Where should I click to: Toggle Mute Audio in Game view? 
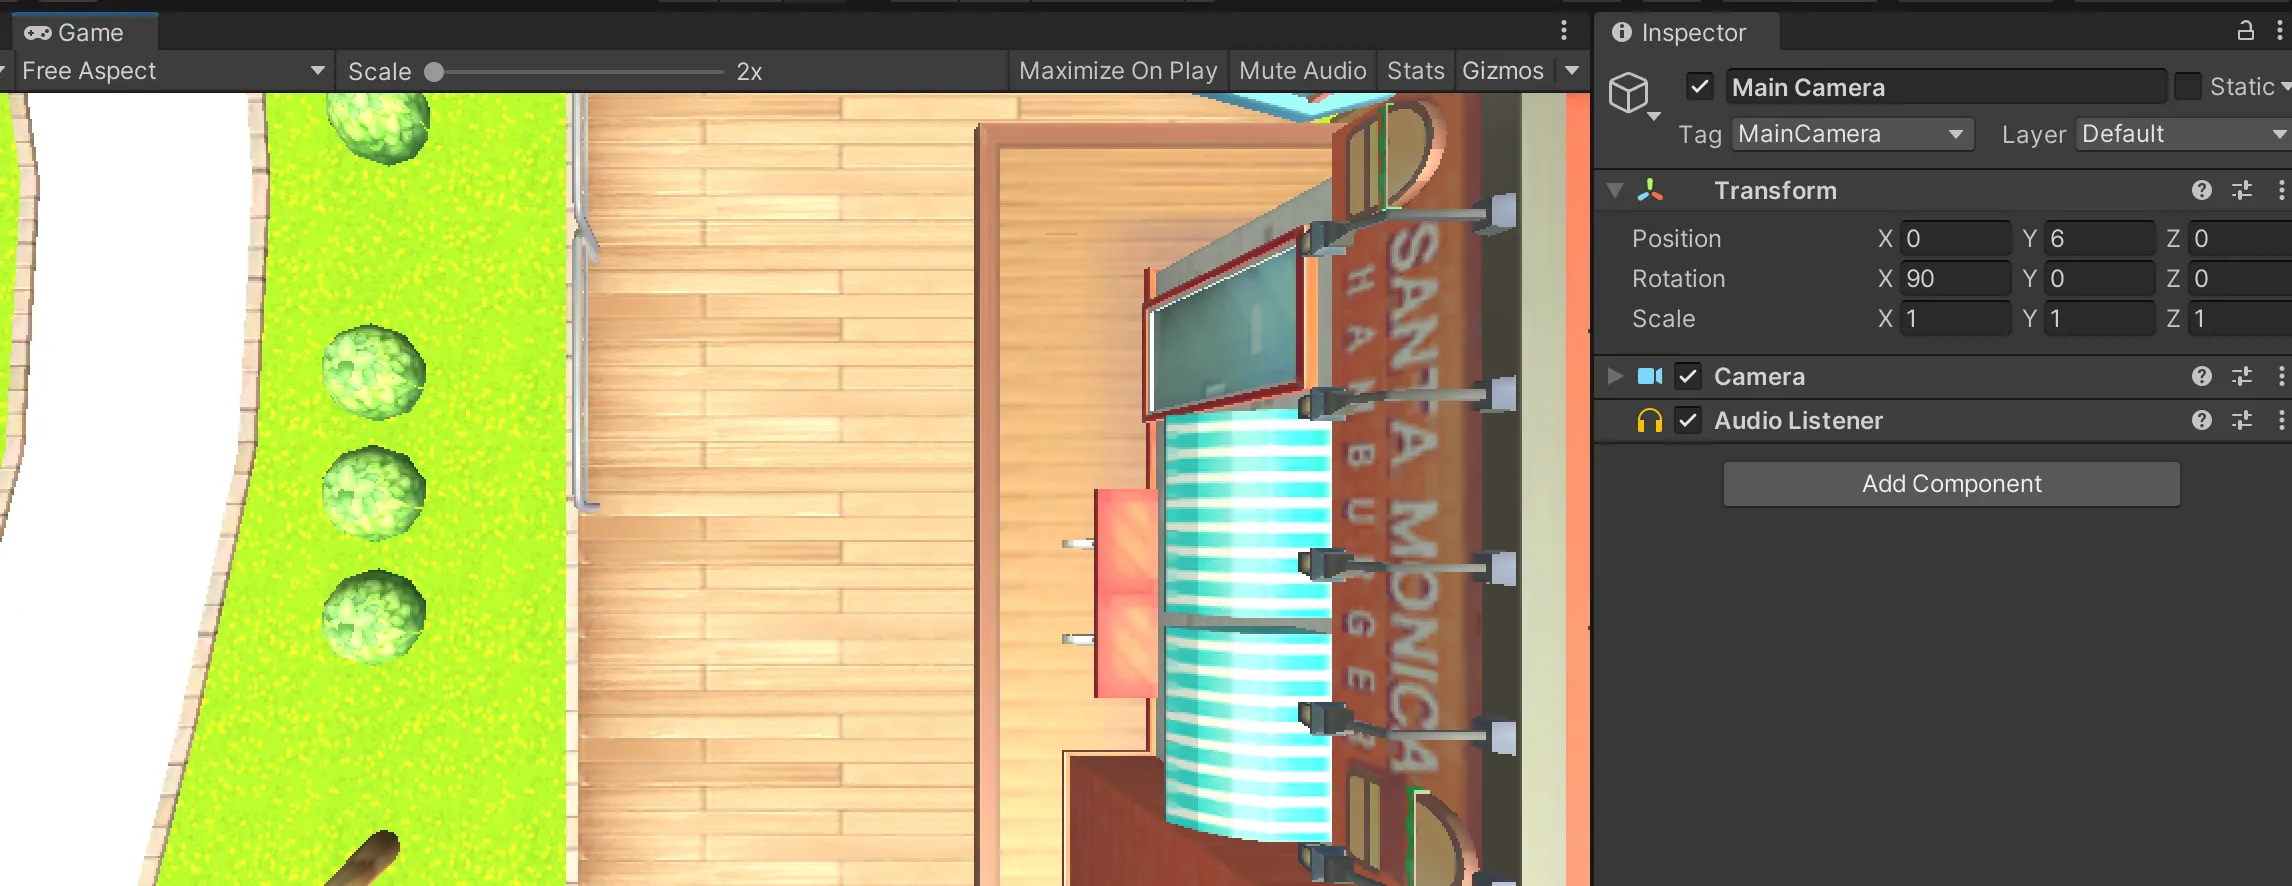click(1302, 71)
